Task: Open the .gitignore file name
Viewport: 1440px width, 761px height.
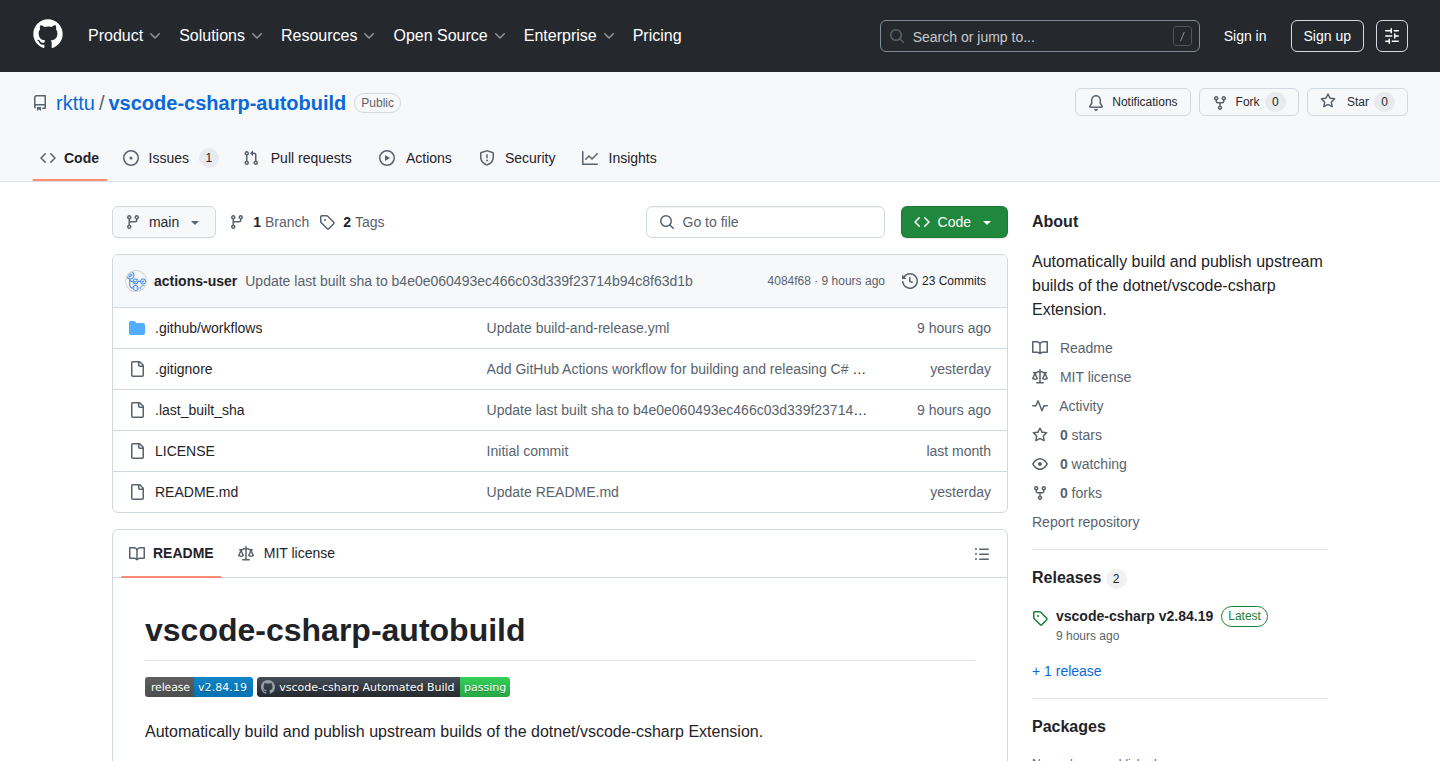Action: 184,369
